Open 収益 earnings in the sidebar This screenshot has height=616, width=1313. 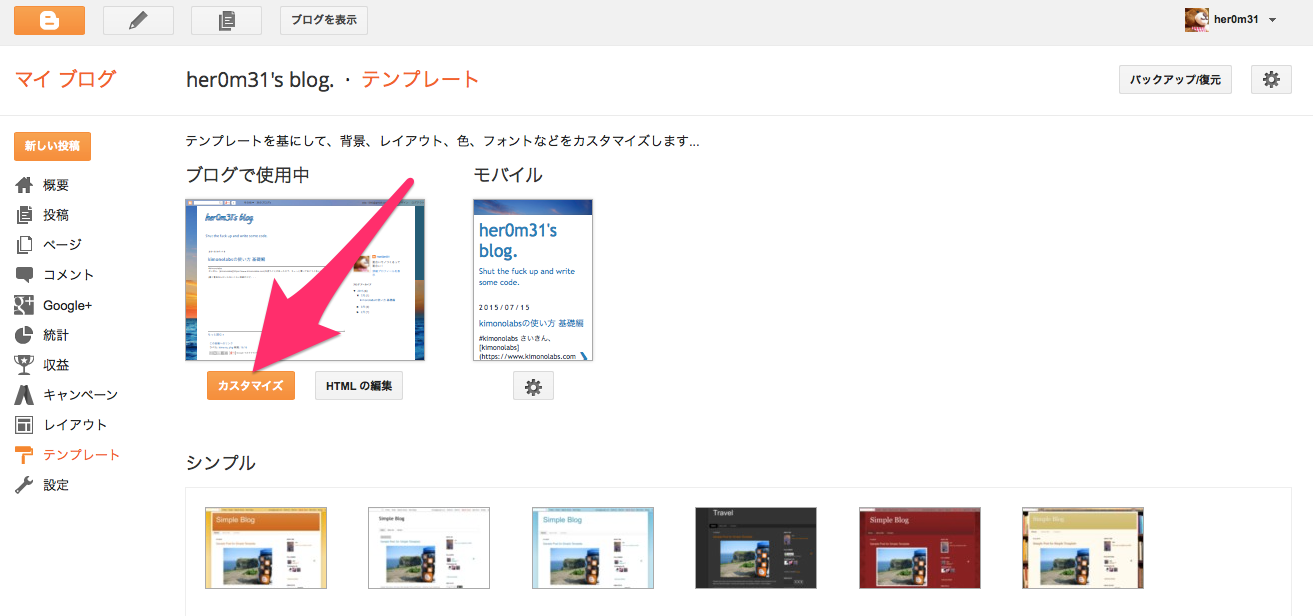tap(56, 365)
